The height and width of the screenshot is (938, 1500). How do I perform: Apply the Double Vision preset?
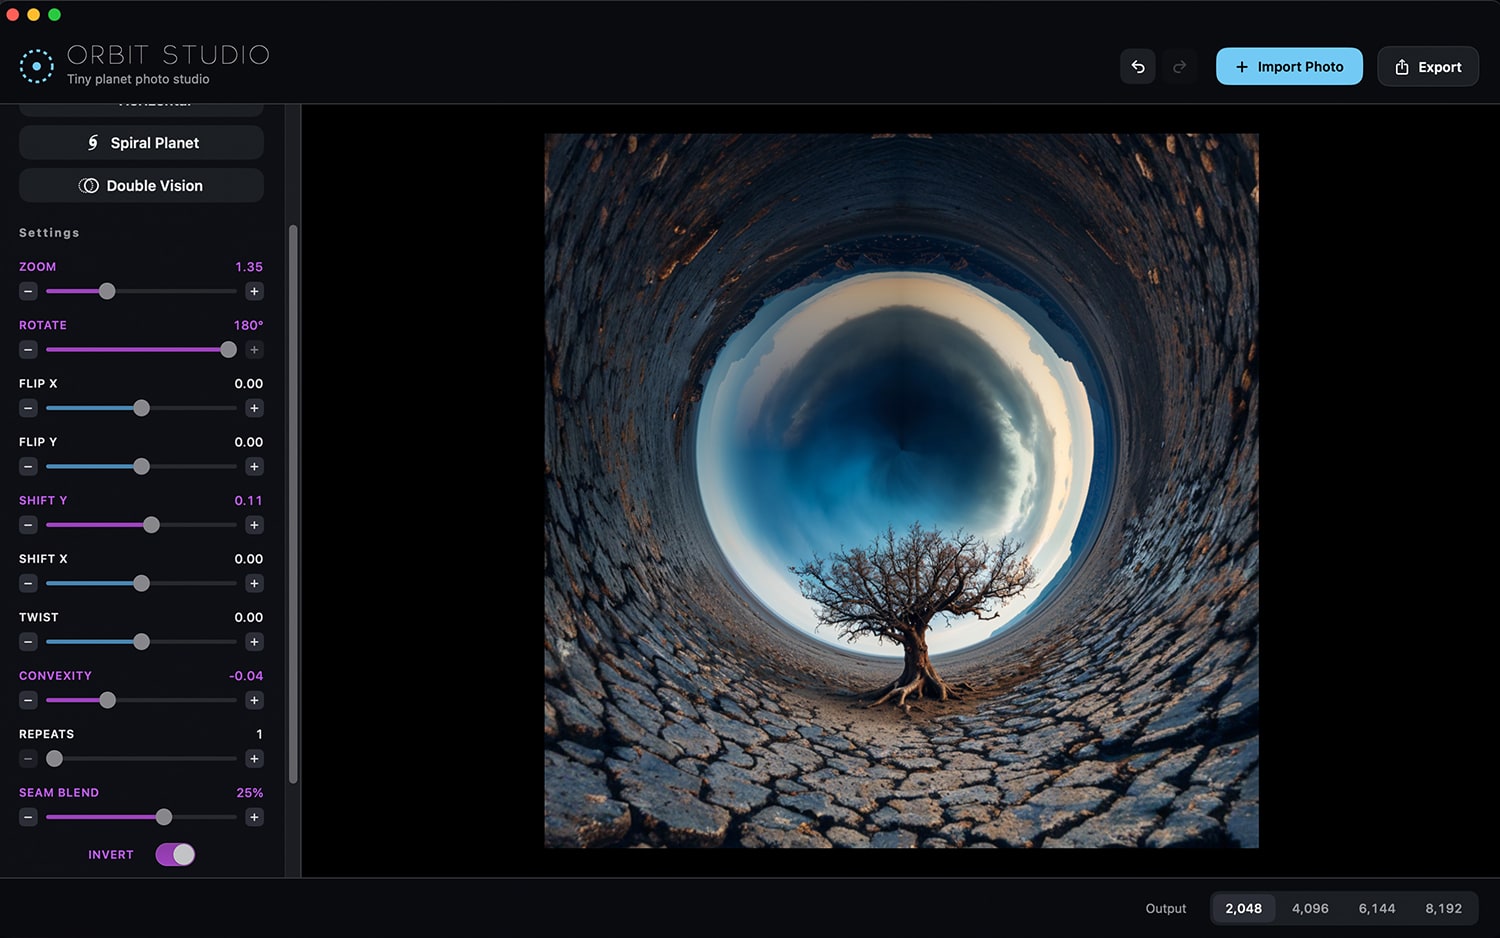pos(141,186)
